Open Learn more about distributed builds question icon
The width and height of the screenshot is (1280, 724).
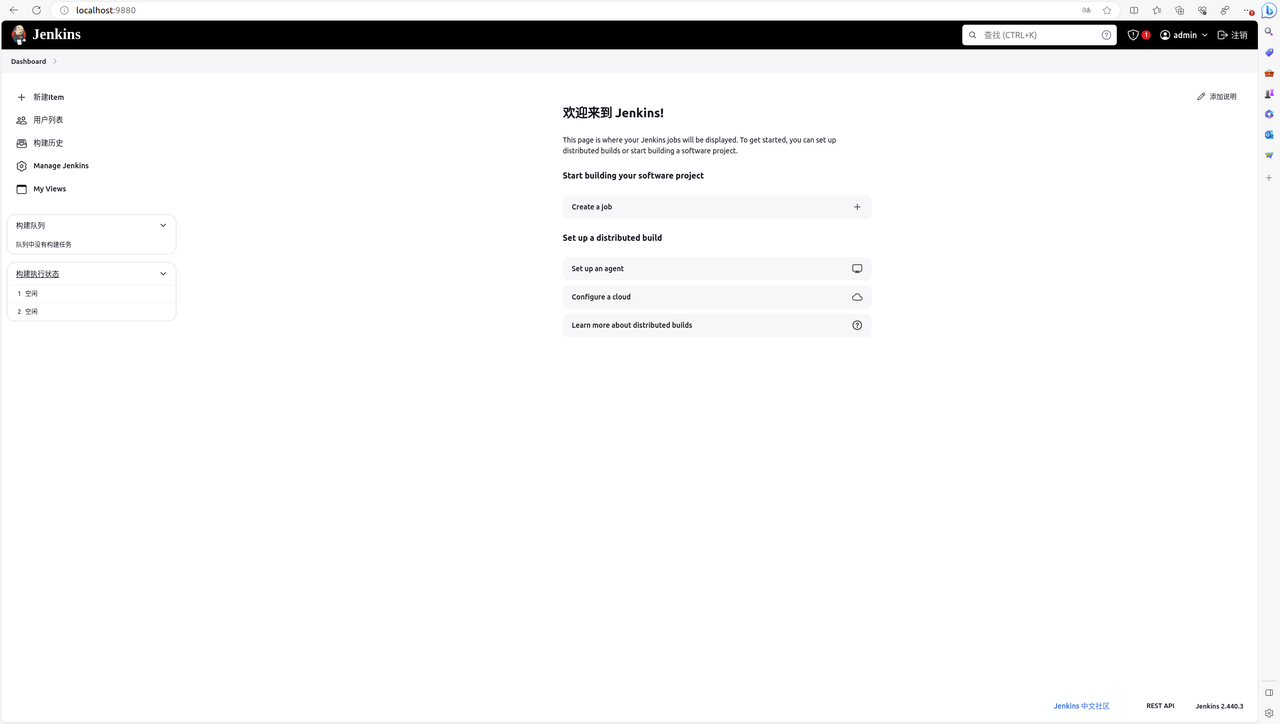857,324
